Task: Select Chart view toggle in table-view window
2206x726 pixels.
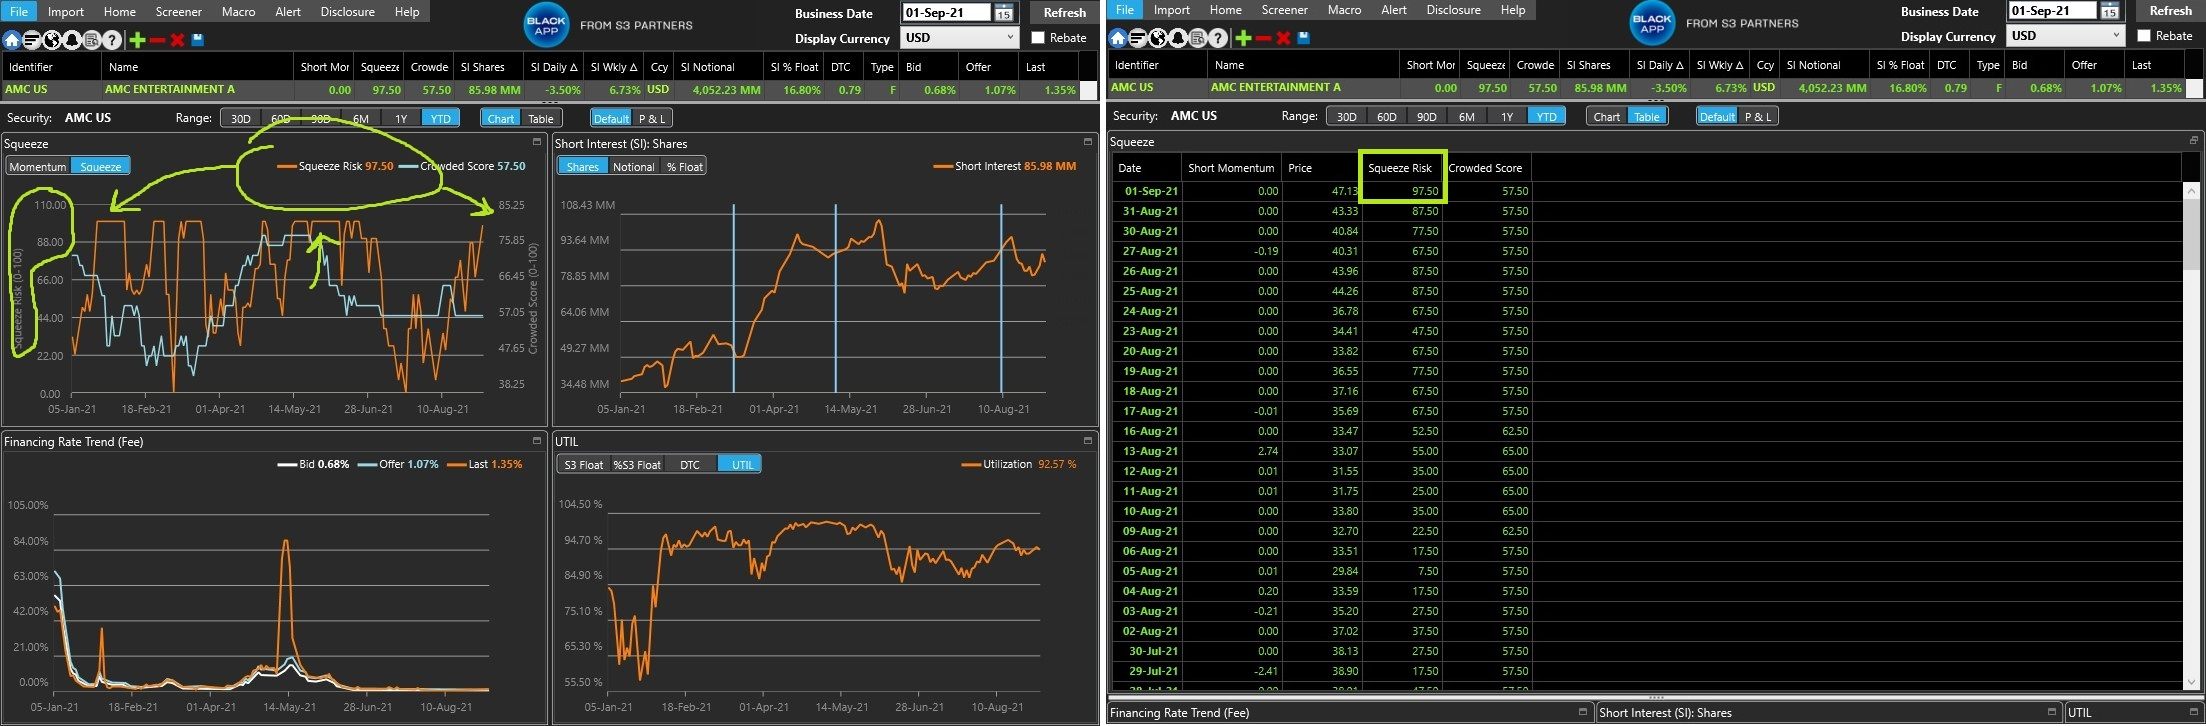Action: coord(1607,117)
